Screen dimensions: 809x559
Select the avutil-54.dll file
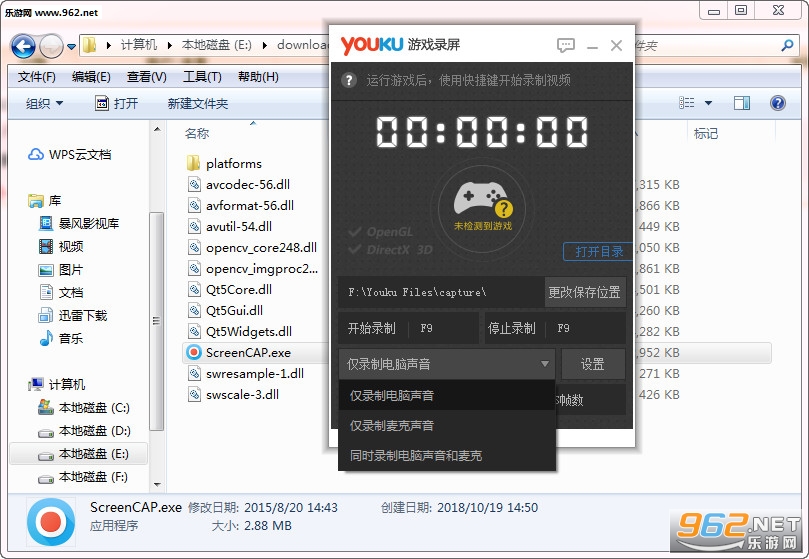click(230, 227)
